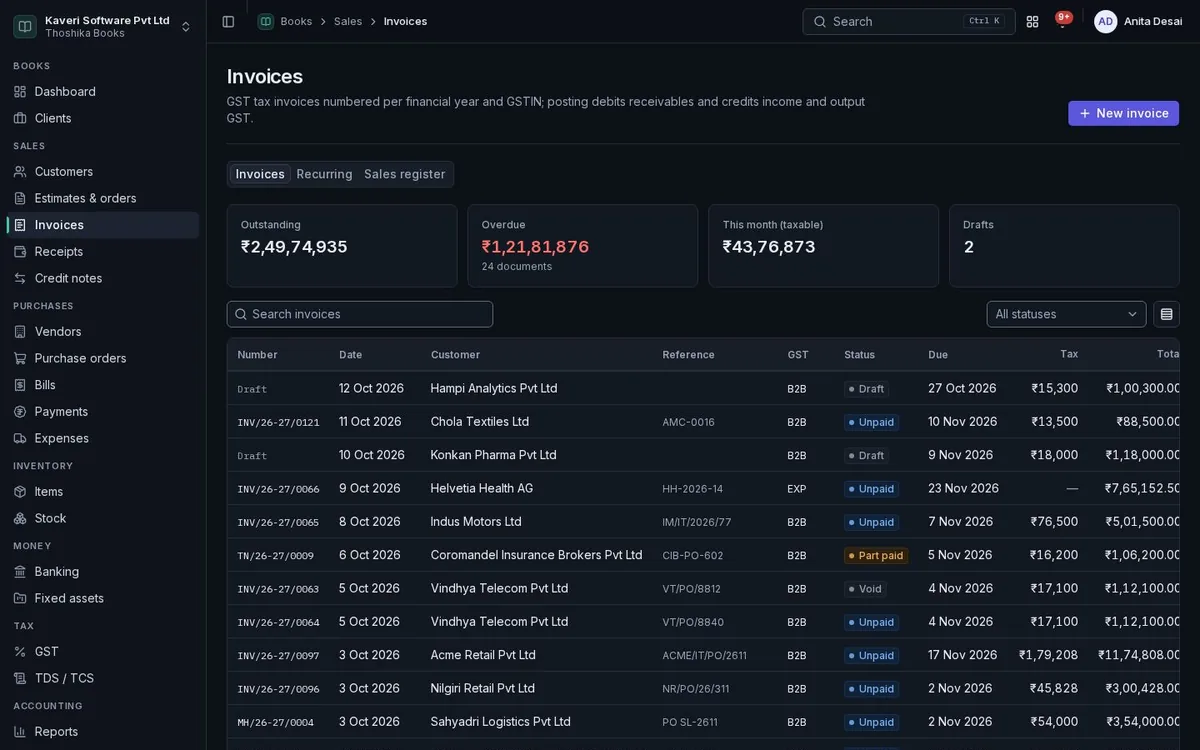Expand the All statuses filter dropdown

click(1066, 314)
